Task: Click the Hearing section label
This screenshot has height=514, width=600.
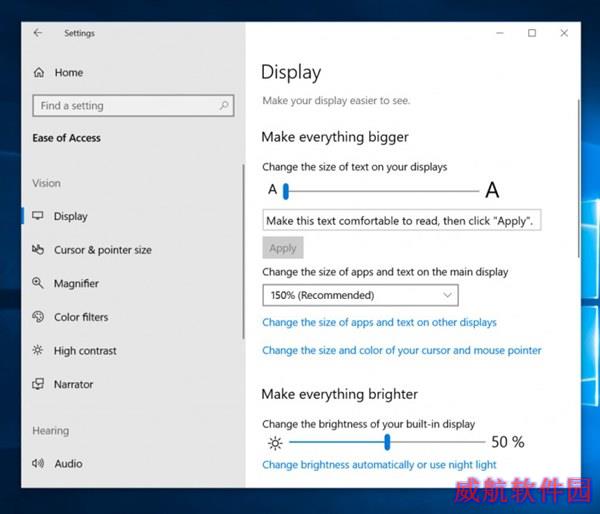Action: click(x=51, y=431)
